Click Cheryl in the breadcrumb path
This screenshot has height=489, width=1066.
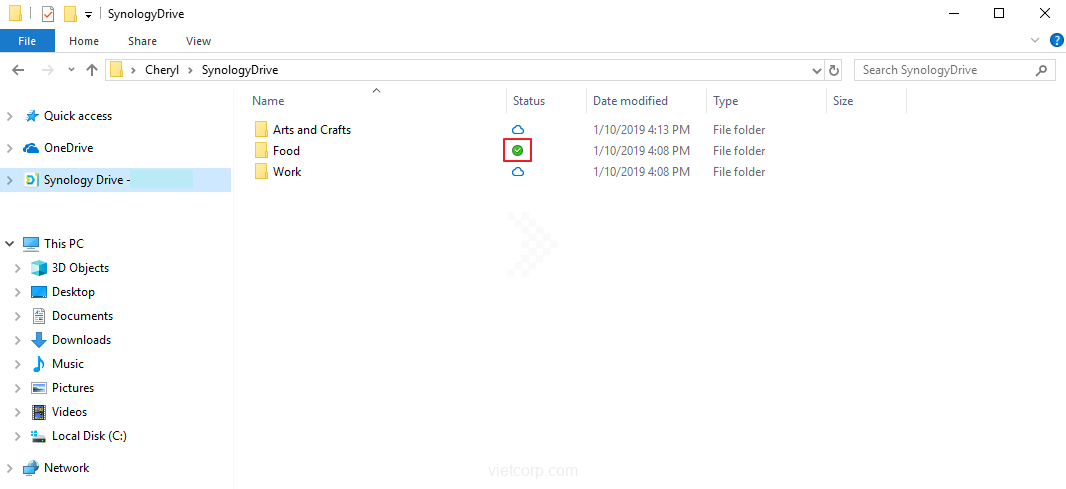163,70
